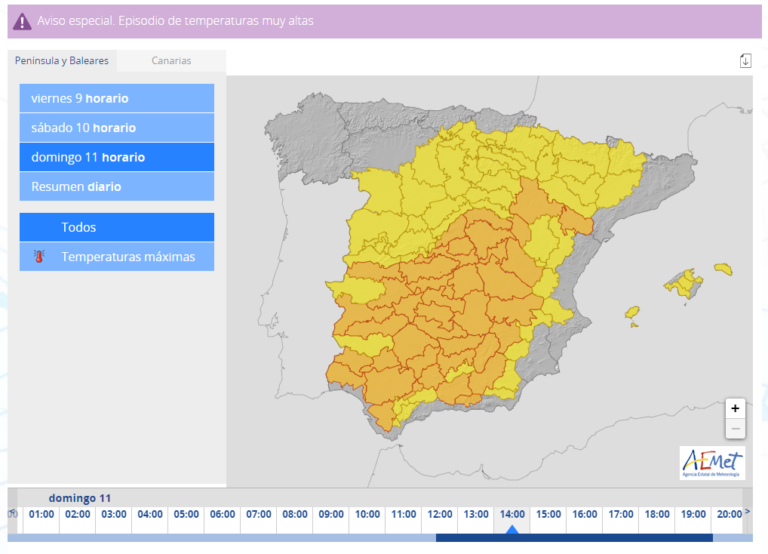Show Todos warning types
Image resolution: width=768 pixels, height=554 pixels.
coord(117,227)
